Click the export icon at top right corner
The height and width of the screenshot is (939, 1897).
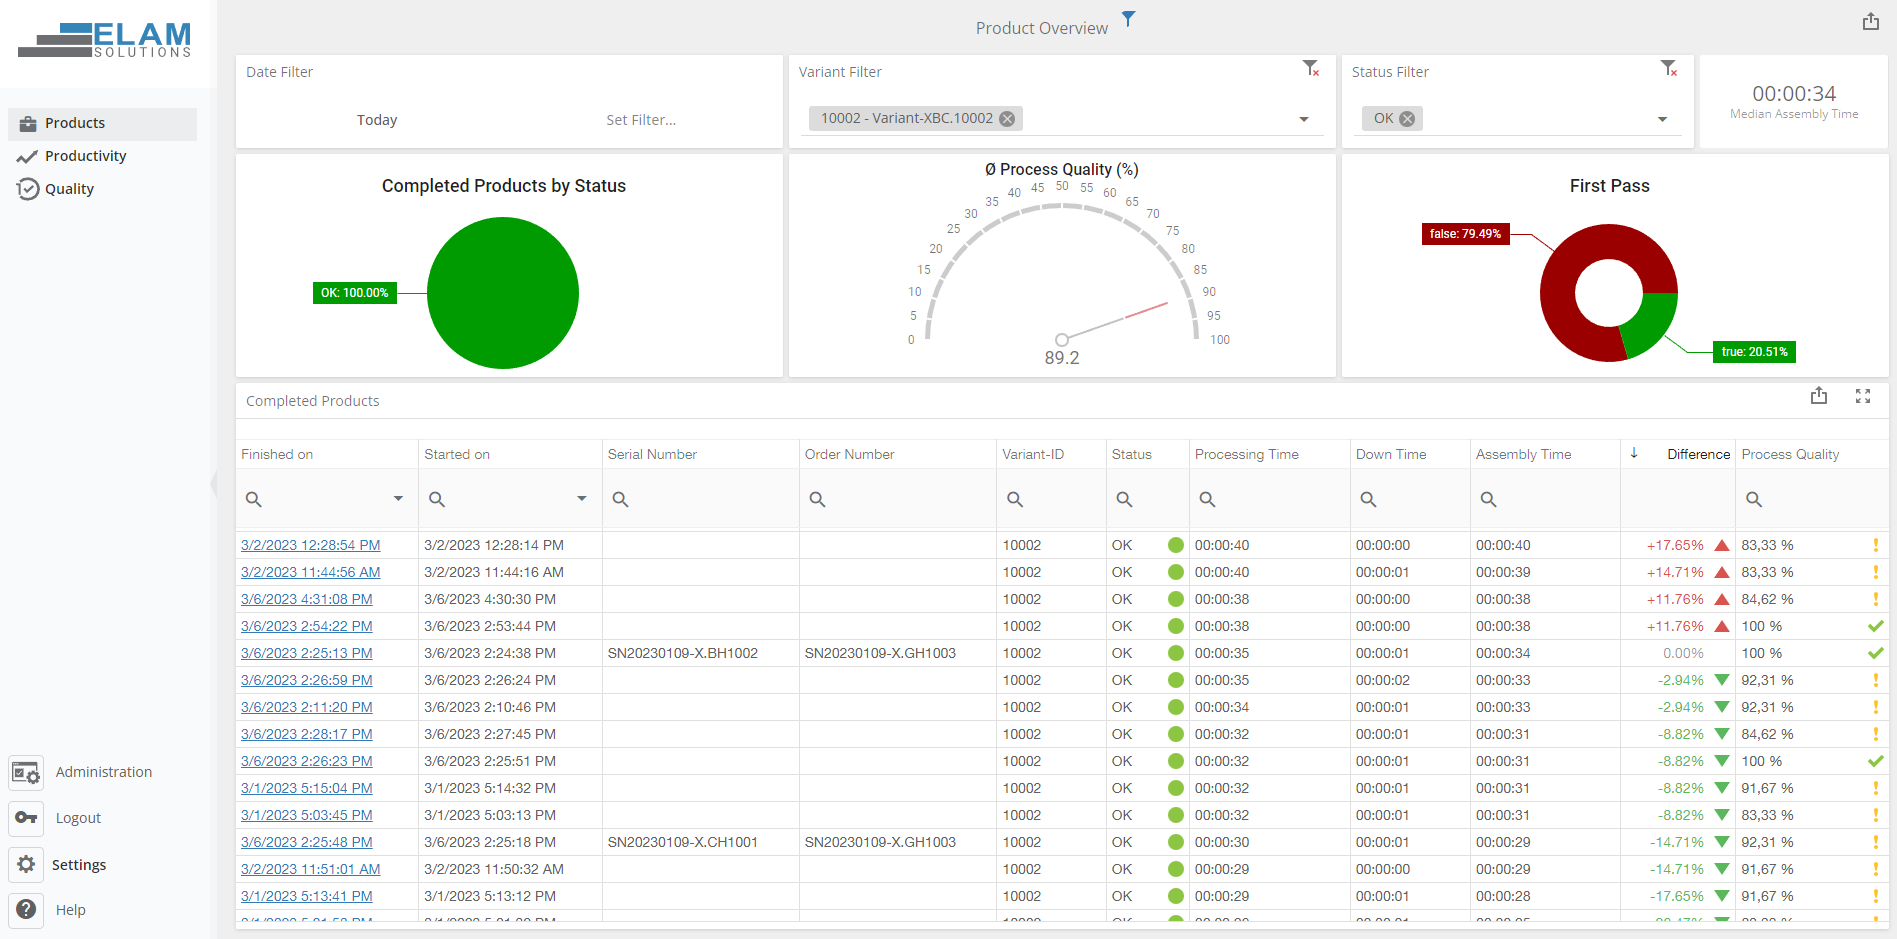pyautogui.click(x=1870, y=22)
